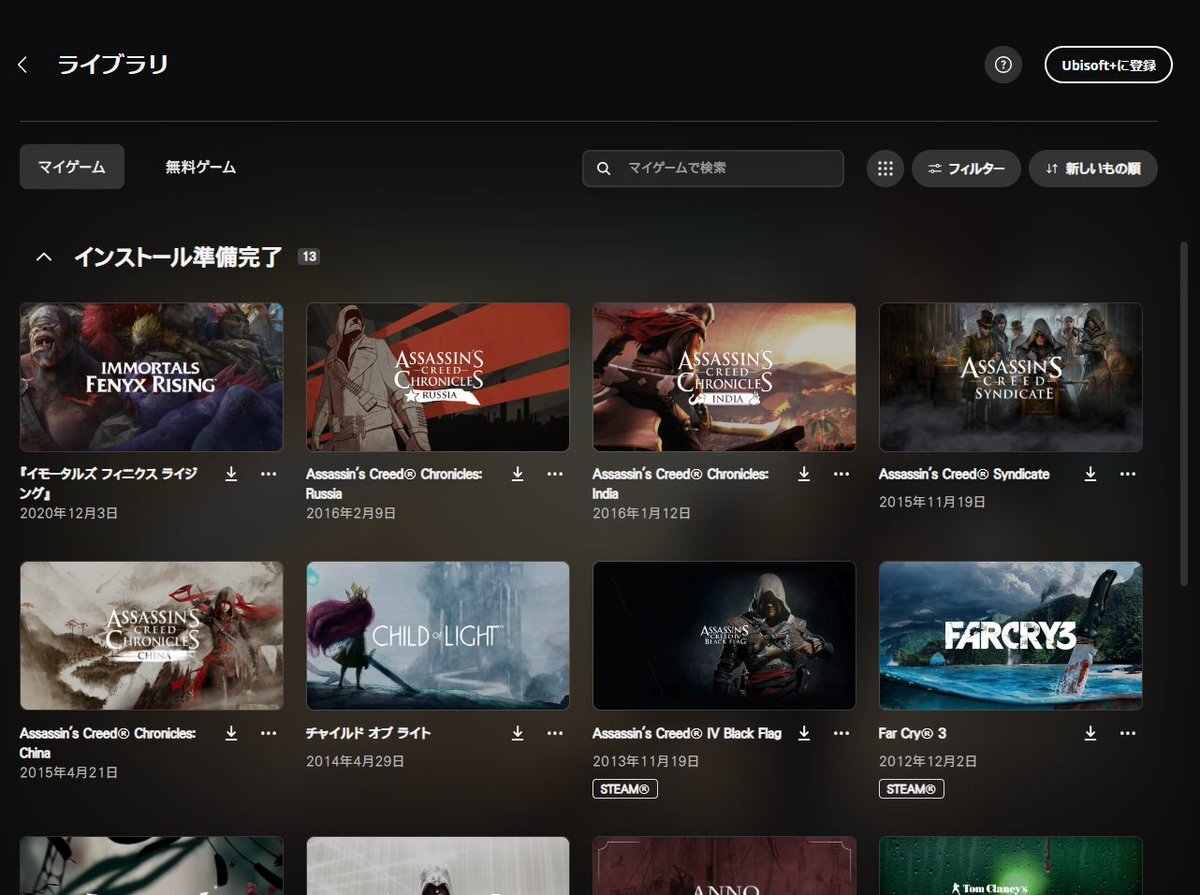Click the date 2014年4月29日
Image resolution: width=1200 pixels, height=895 pixels.
pos(355,761)
